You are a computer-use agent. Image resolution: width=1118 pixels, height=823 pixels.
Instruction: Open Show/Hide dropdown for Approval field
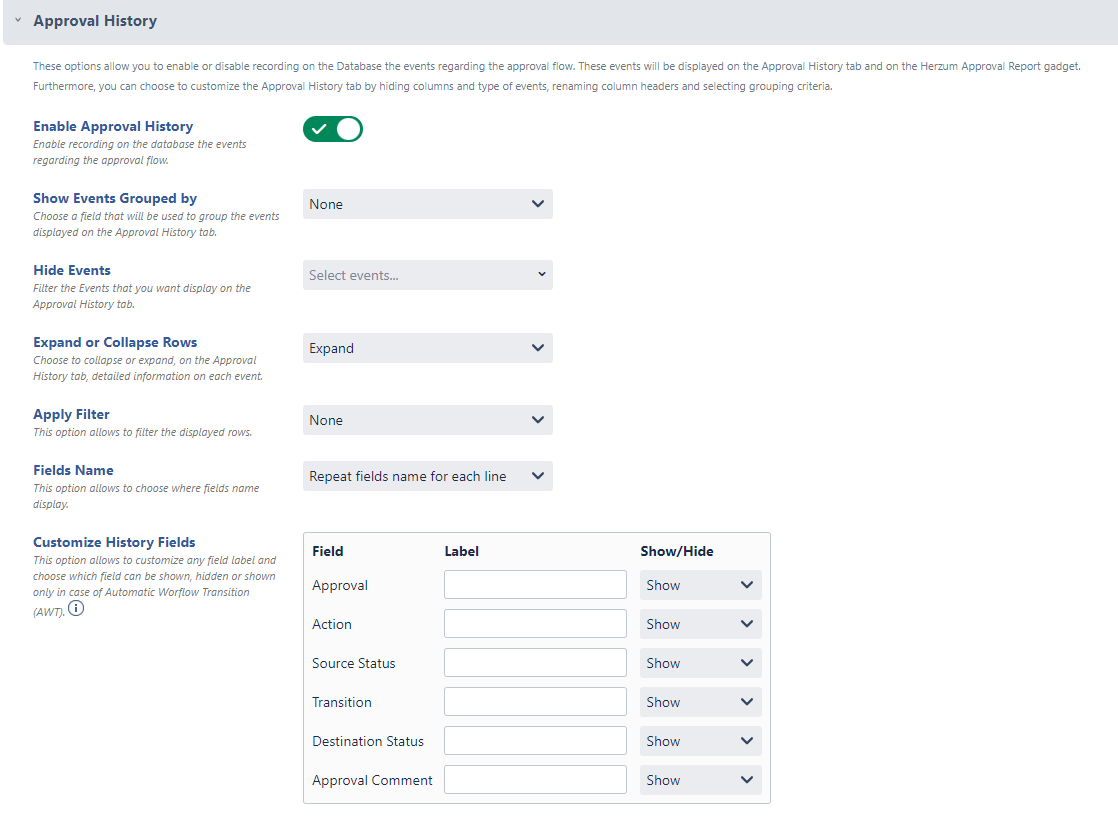pyautogui.click(x=701, y=585)
